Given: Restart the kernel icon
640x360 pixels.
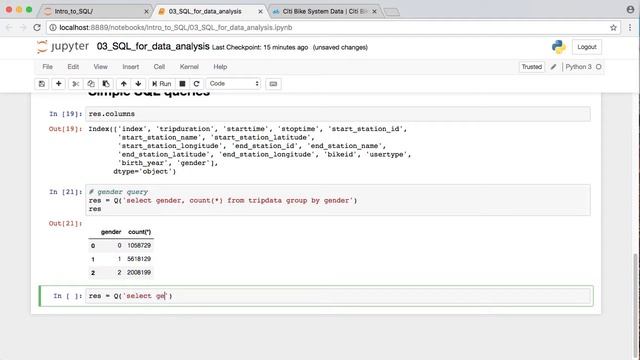Looking at the screenshot, I should click(196, 84).
